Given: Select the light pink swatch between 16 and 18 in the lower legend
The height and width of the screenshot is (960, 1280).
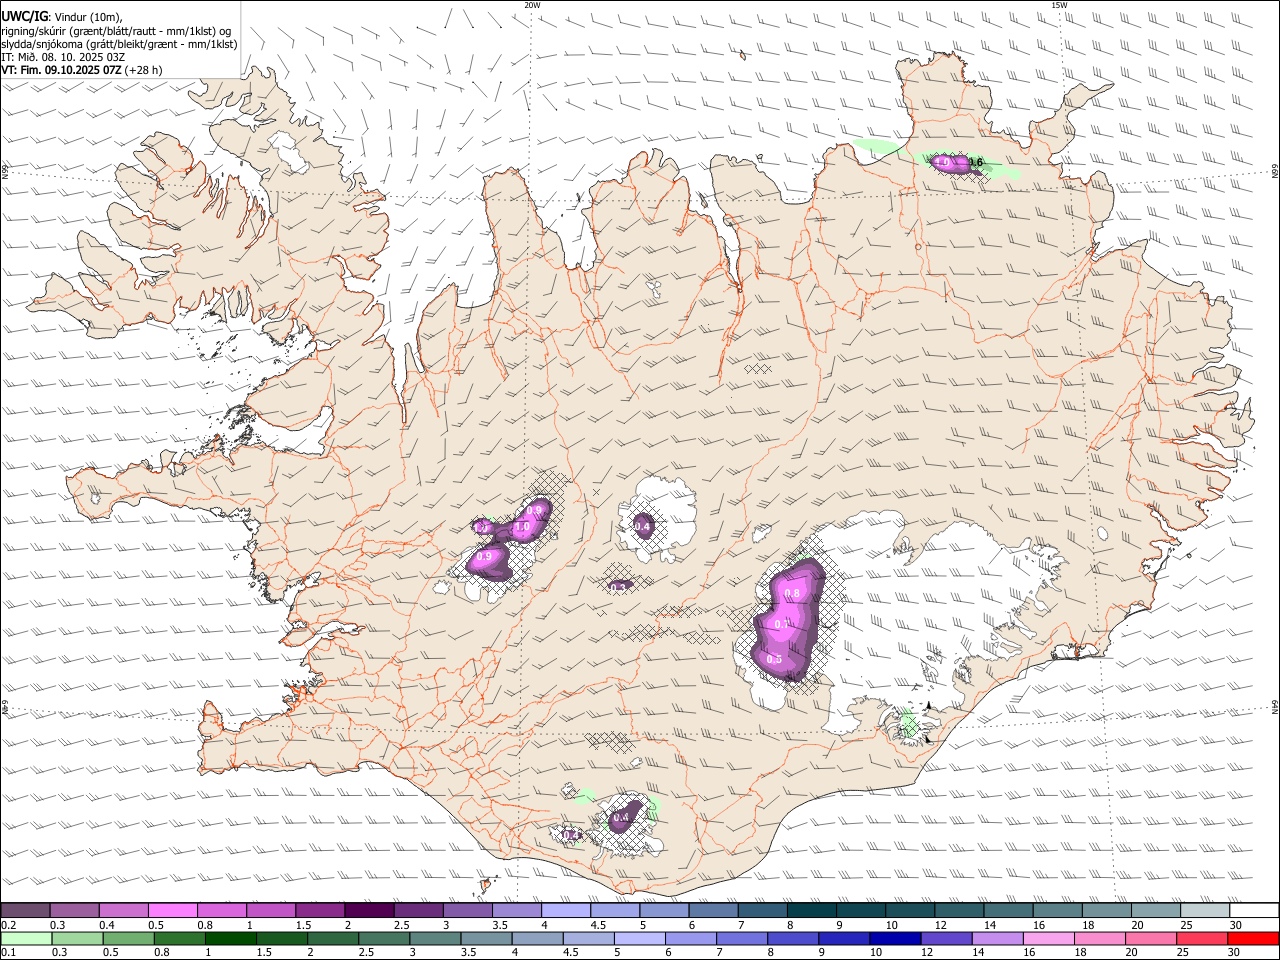Looking at the screenshot, I should click(1048, 938).
